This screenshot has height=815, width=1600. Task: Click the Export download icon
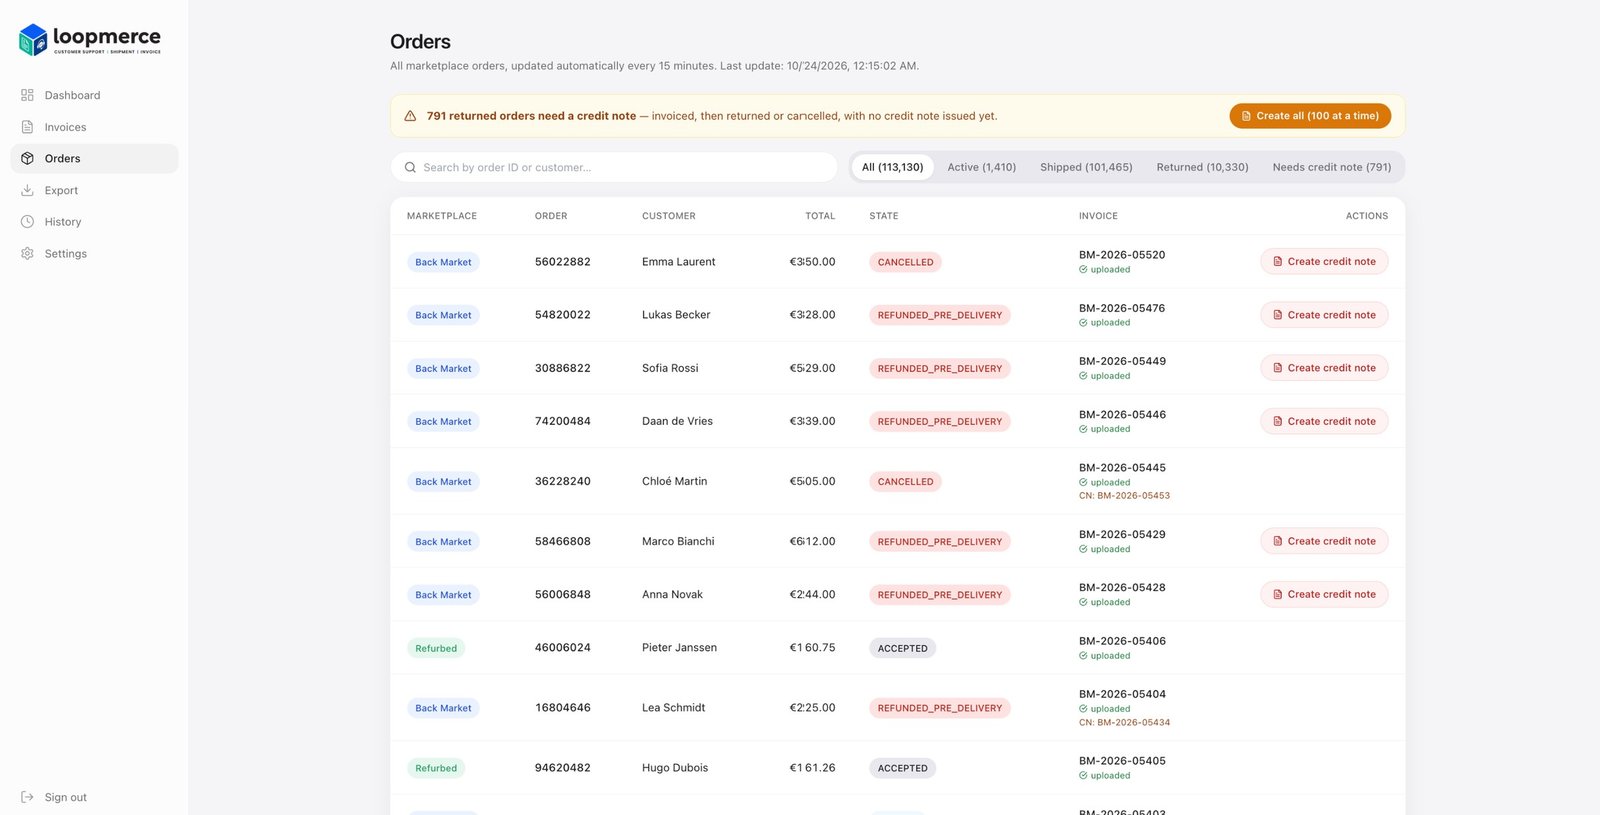click(x=27, y=190)
